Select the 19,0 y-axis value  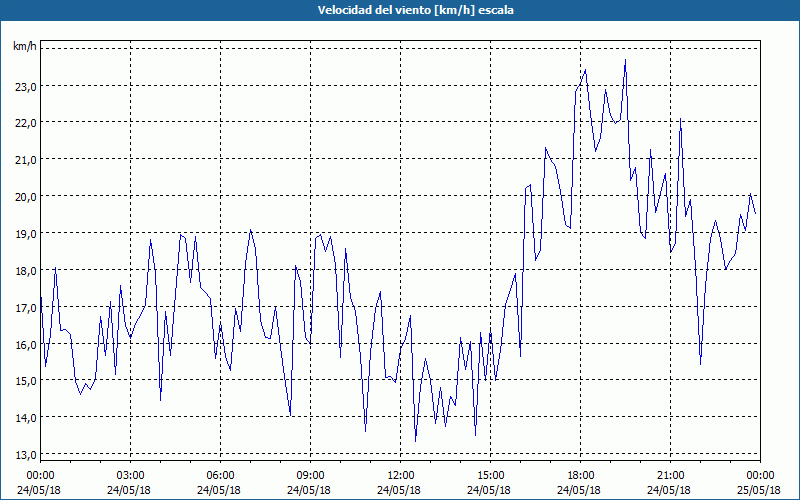tap(27, 234)
